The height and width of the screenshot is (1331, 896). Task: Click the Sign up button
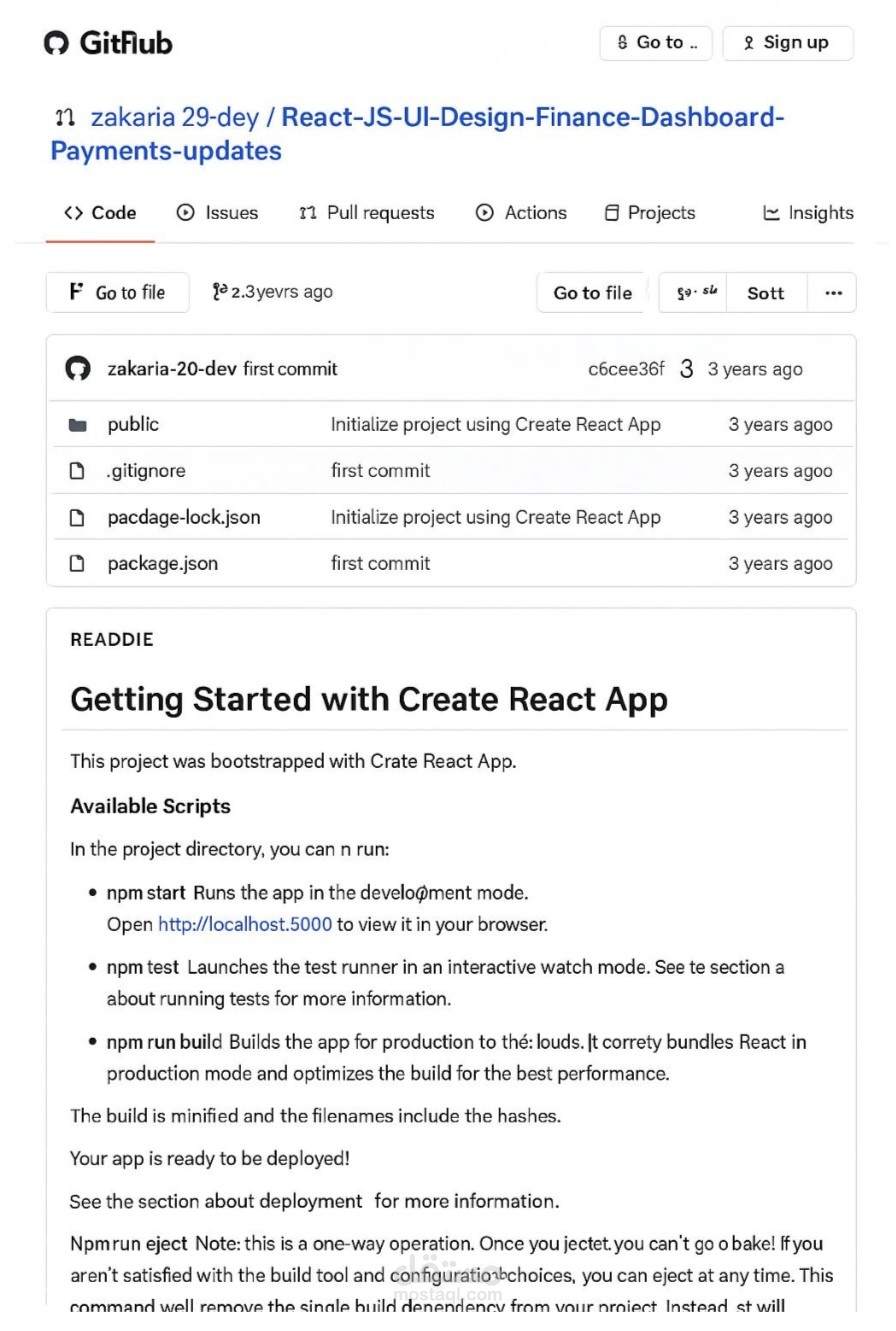pos(788,43)
